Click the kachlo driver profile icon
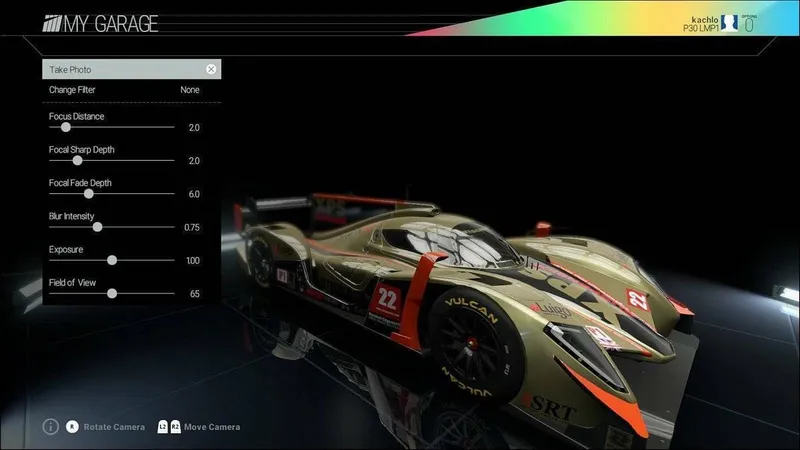Screen dimensions: 800x450 pos(729,23)
